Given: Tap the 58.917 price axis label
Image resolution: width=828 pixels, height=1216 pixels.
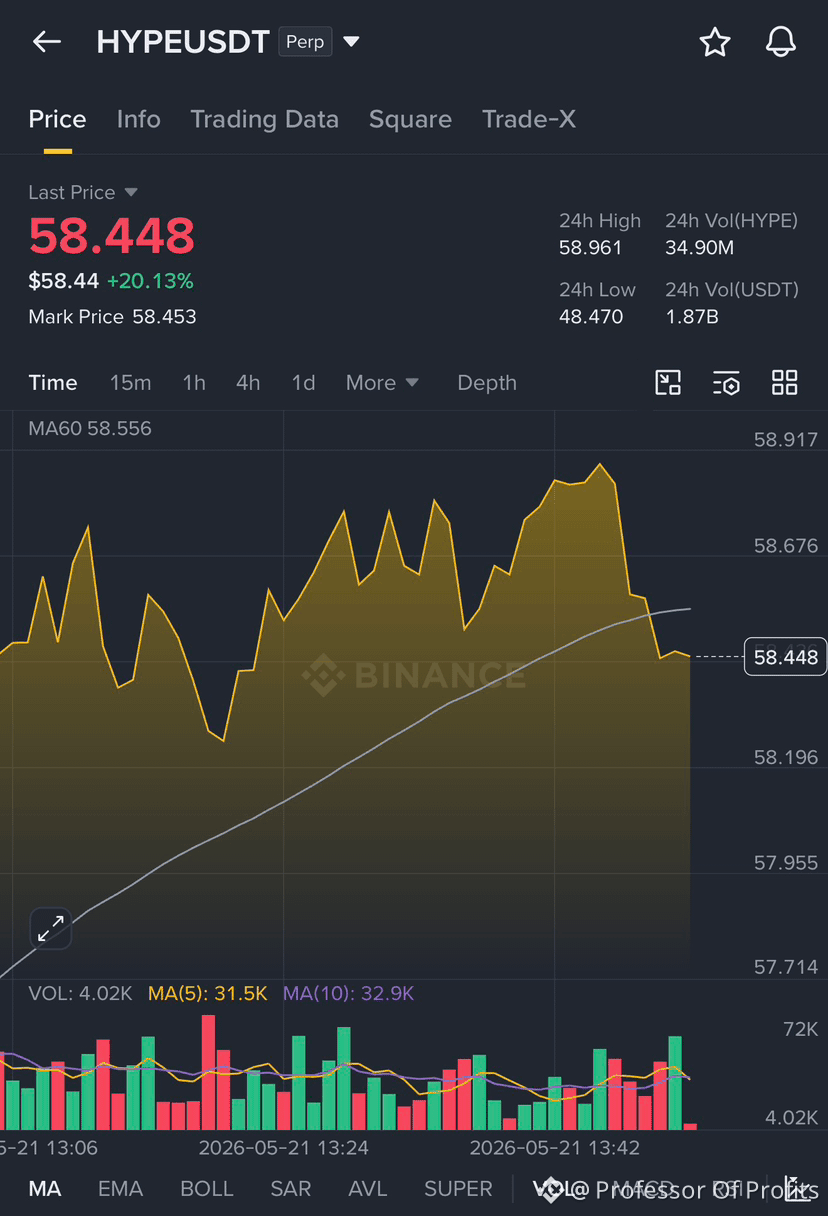Looking at the screenshot, I should point(785,440).
